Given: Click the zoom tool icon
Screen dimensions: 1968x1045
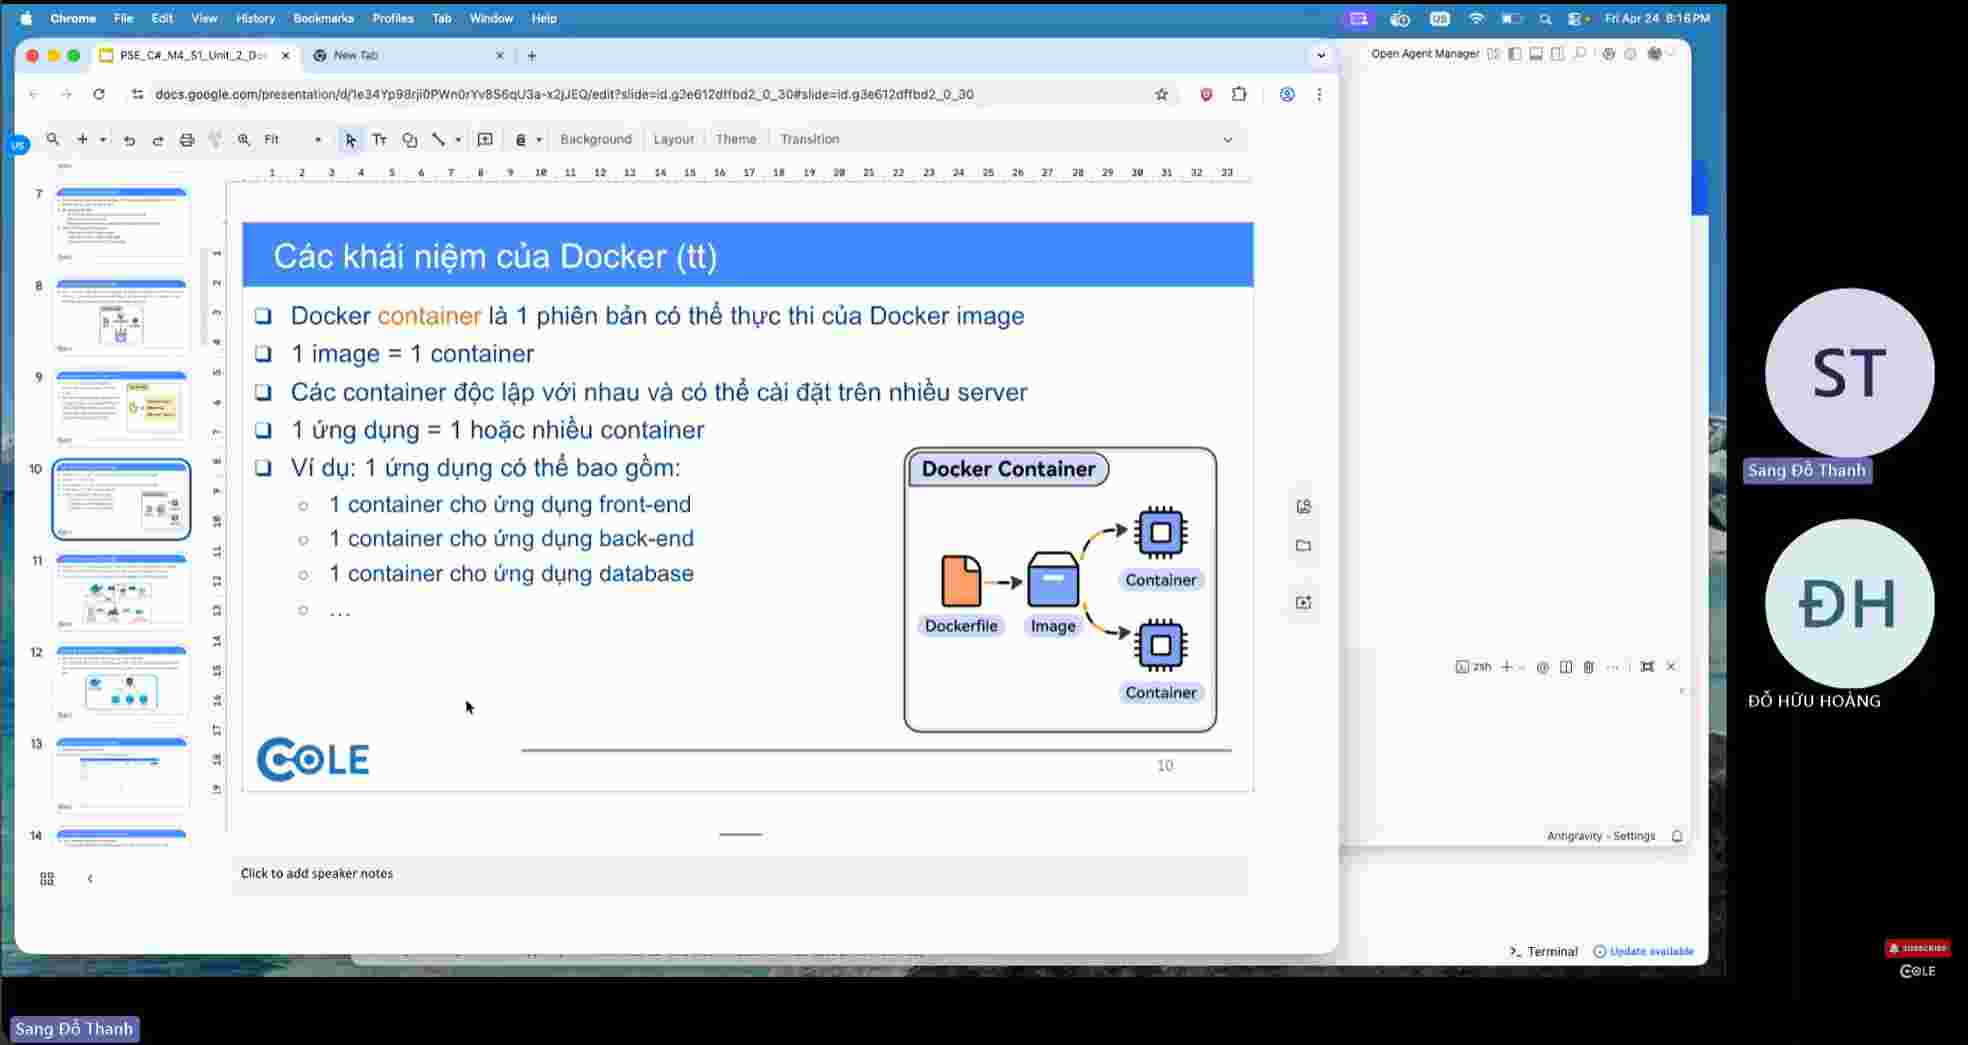Looking at the screenshot, I should [x=244, y=140].
